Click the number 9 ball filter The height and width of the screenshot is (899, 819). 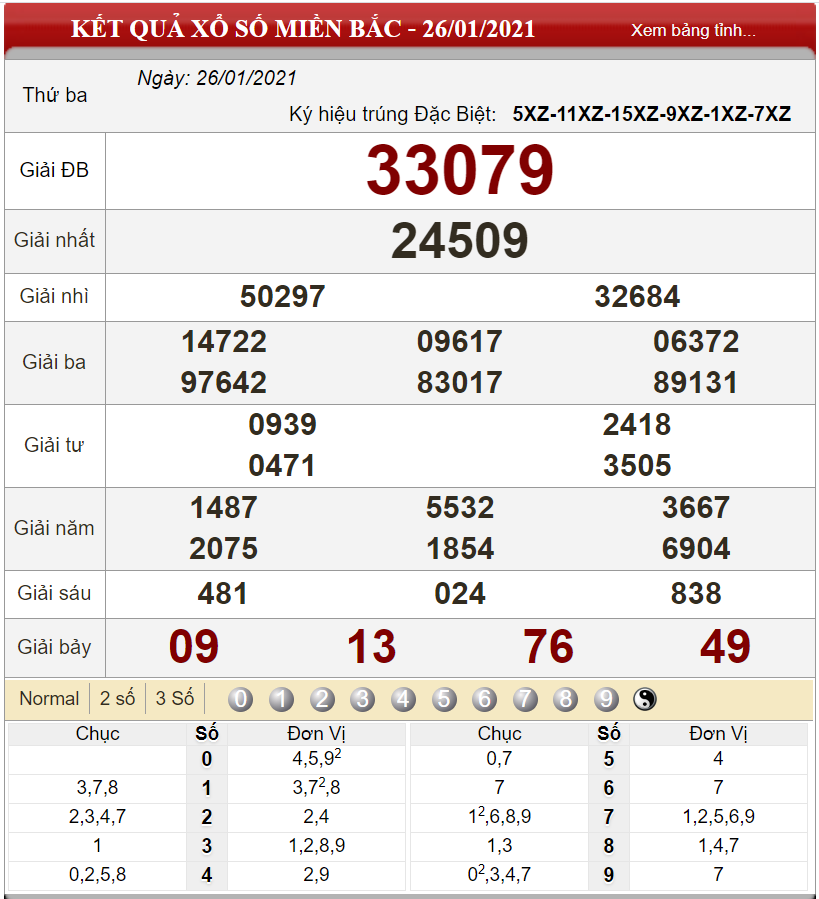[x=606, y=699]
